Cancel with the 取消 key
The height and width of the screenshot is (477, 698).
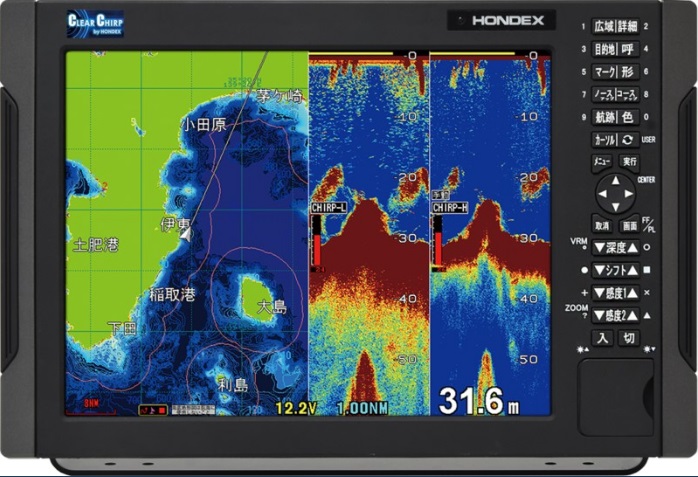[602, 226]
